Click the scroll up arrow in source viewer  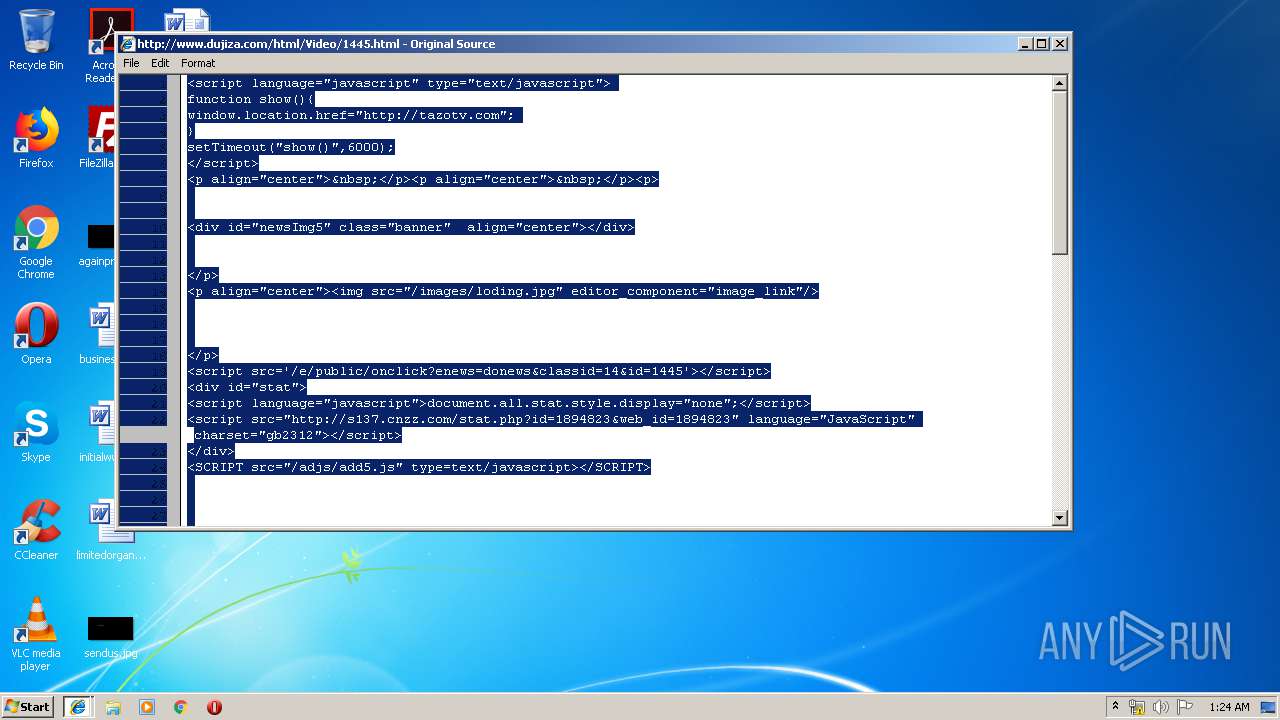click(1060, 84)
